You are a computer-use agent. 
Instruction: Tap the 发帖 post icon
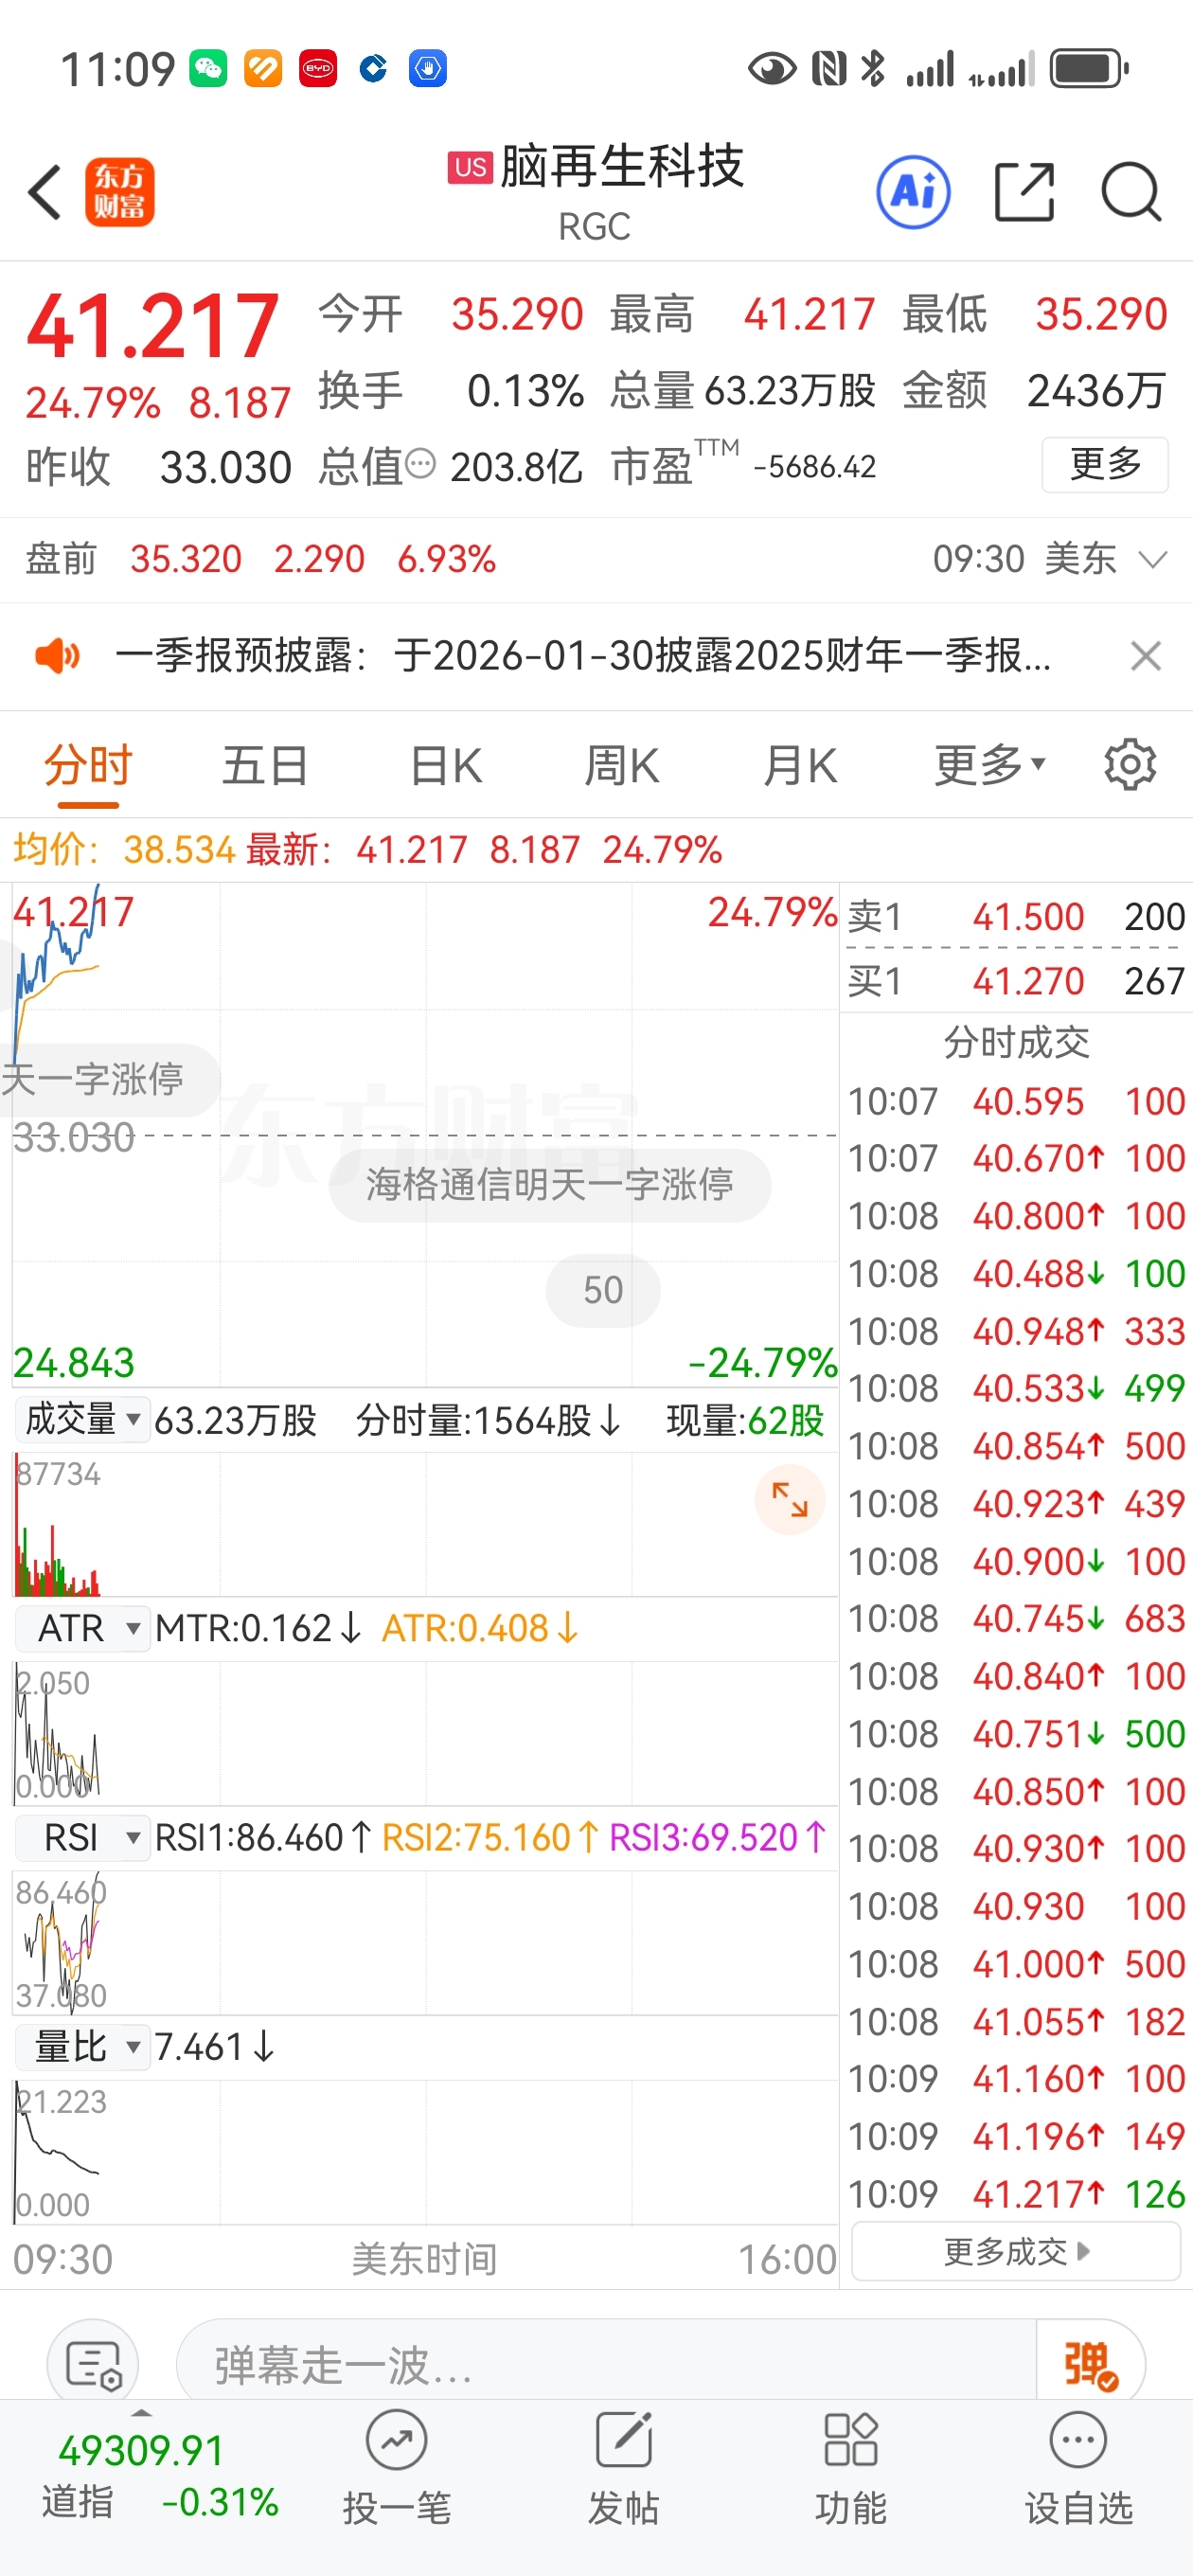point(624,2466)
